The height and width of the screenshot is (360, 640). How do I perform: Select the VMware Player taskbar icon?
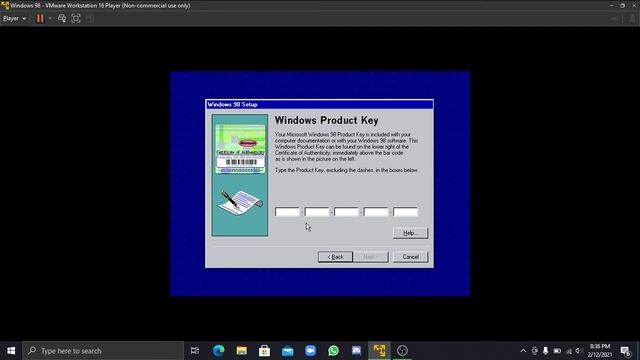tap(379, 351)
